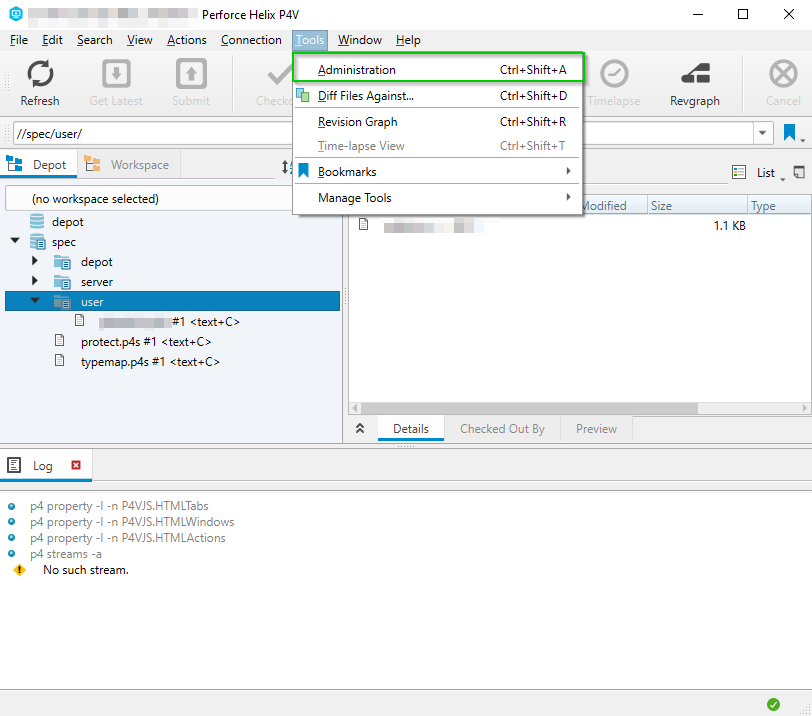812x716 pixels.
Task: Click the Refresh toolbar icon
Action: 40,82
